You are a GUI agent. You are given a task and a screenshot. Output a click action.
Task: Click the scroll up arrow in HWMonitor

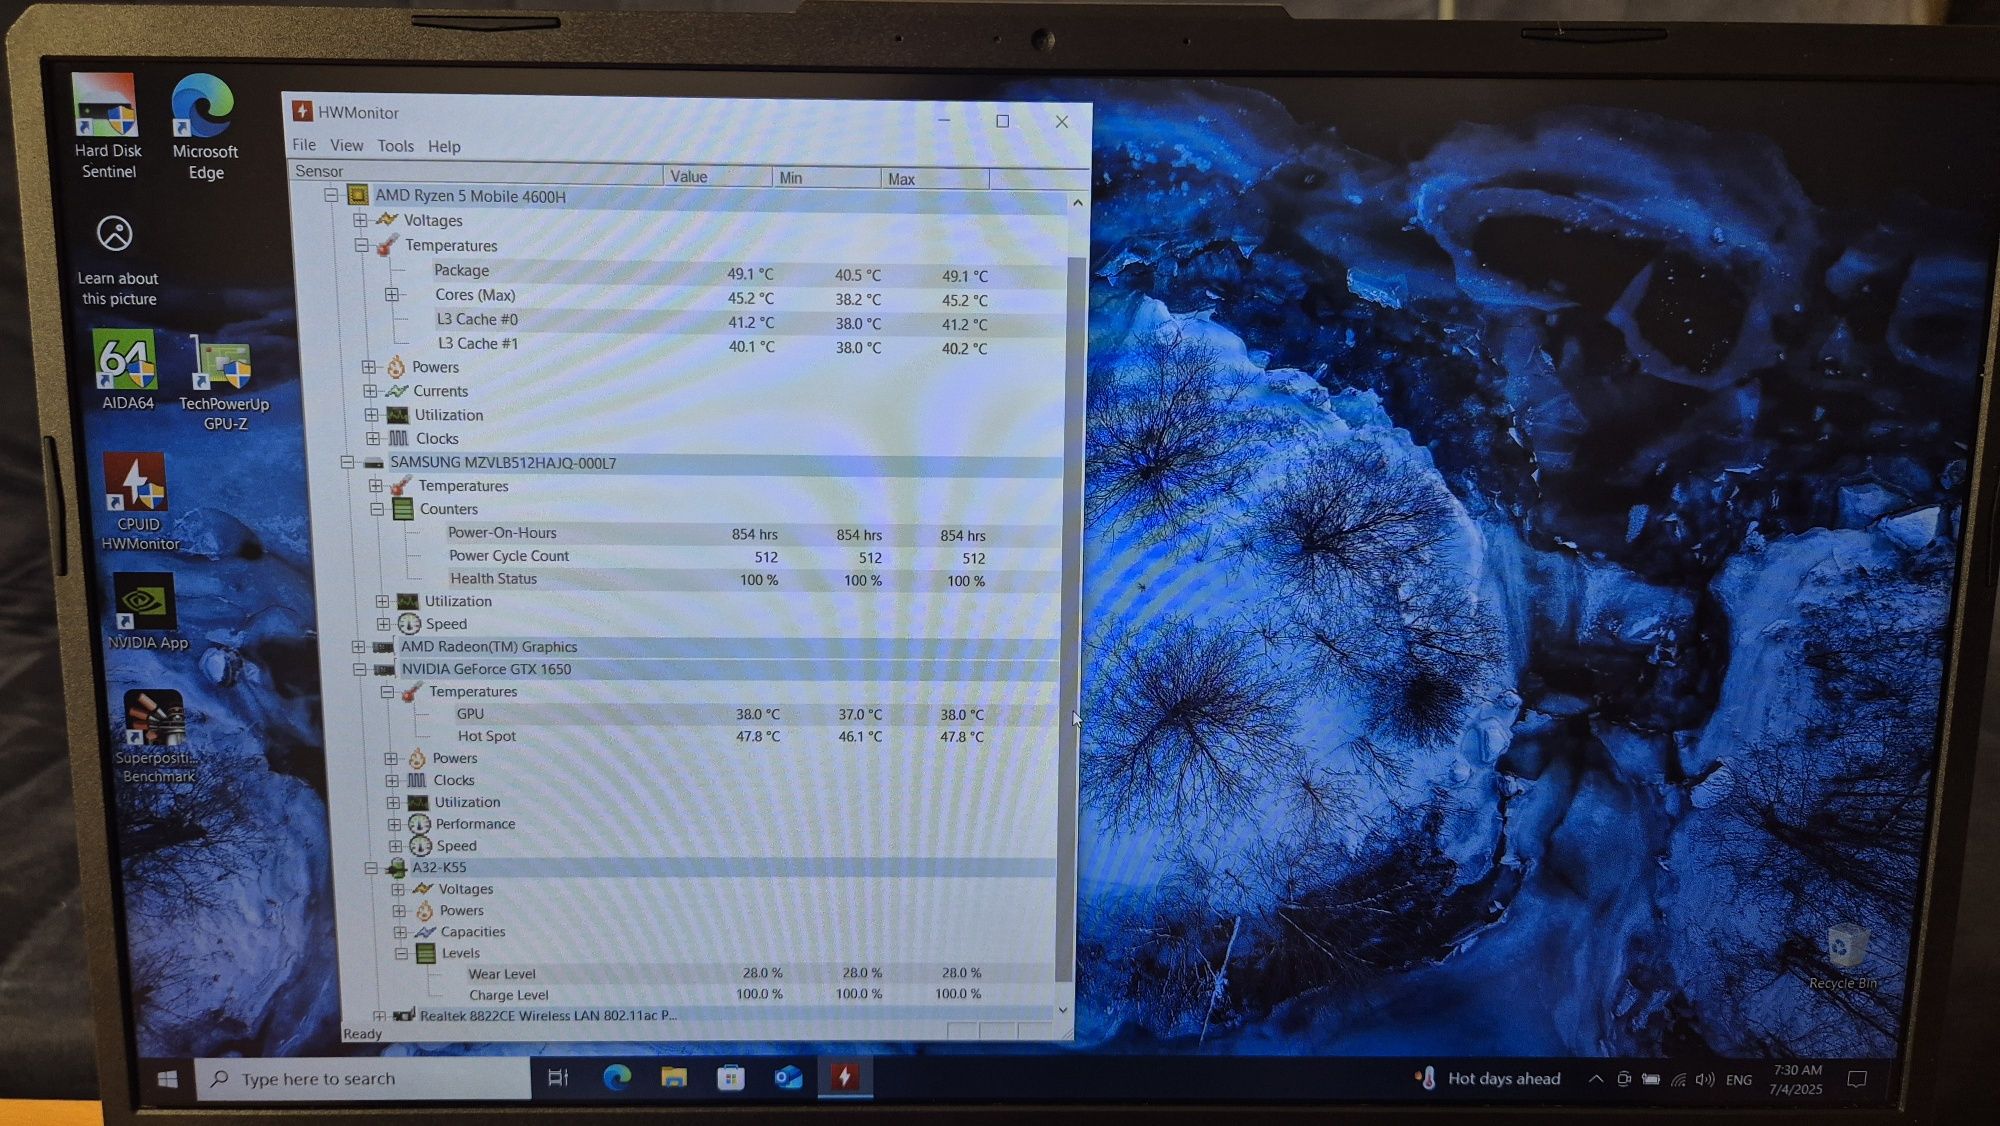(1077, 202)
